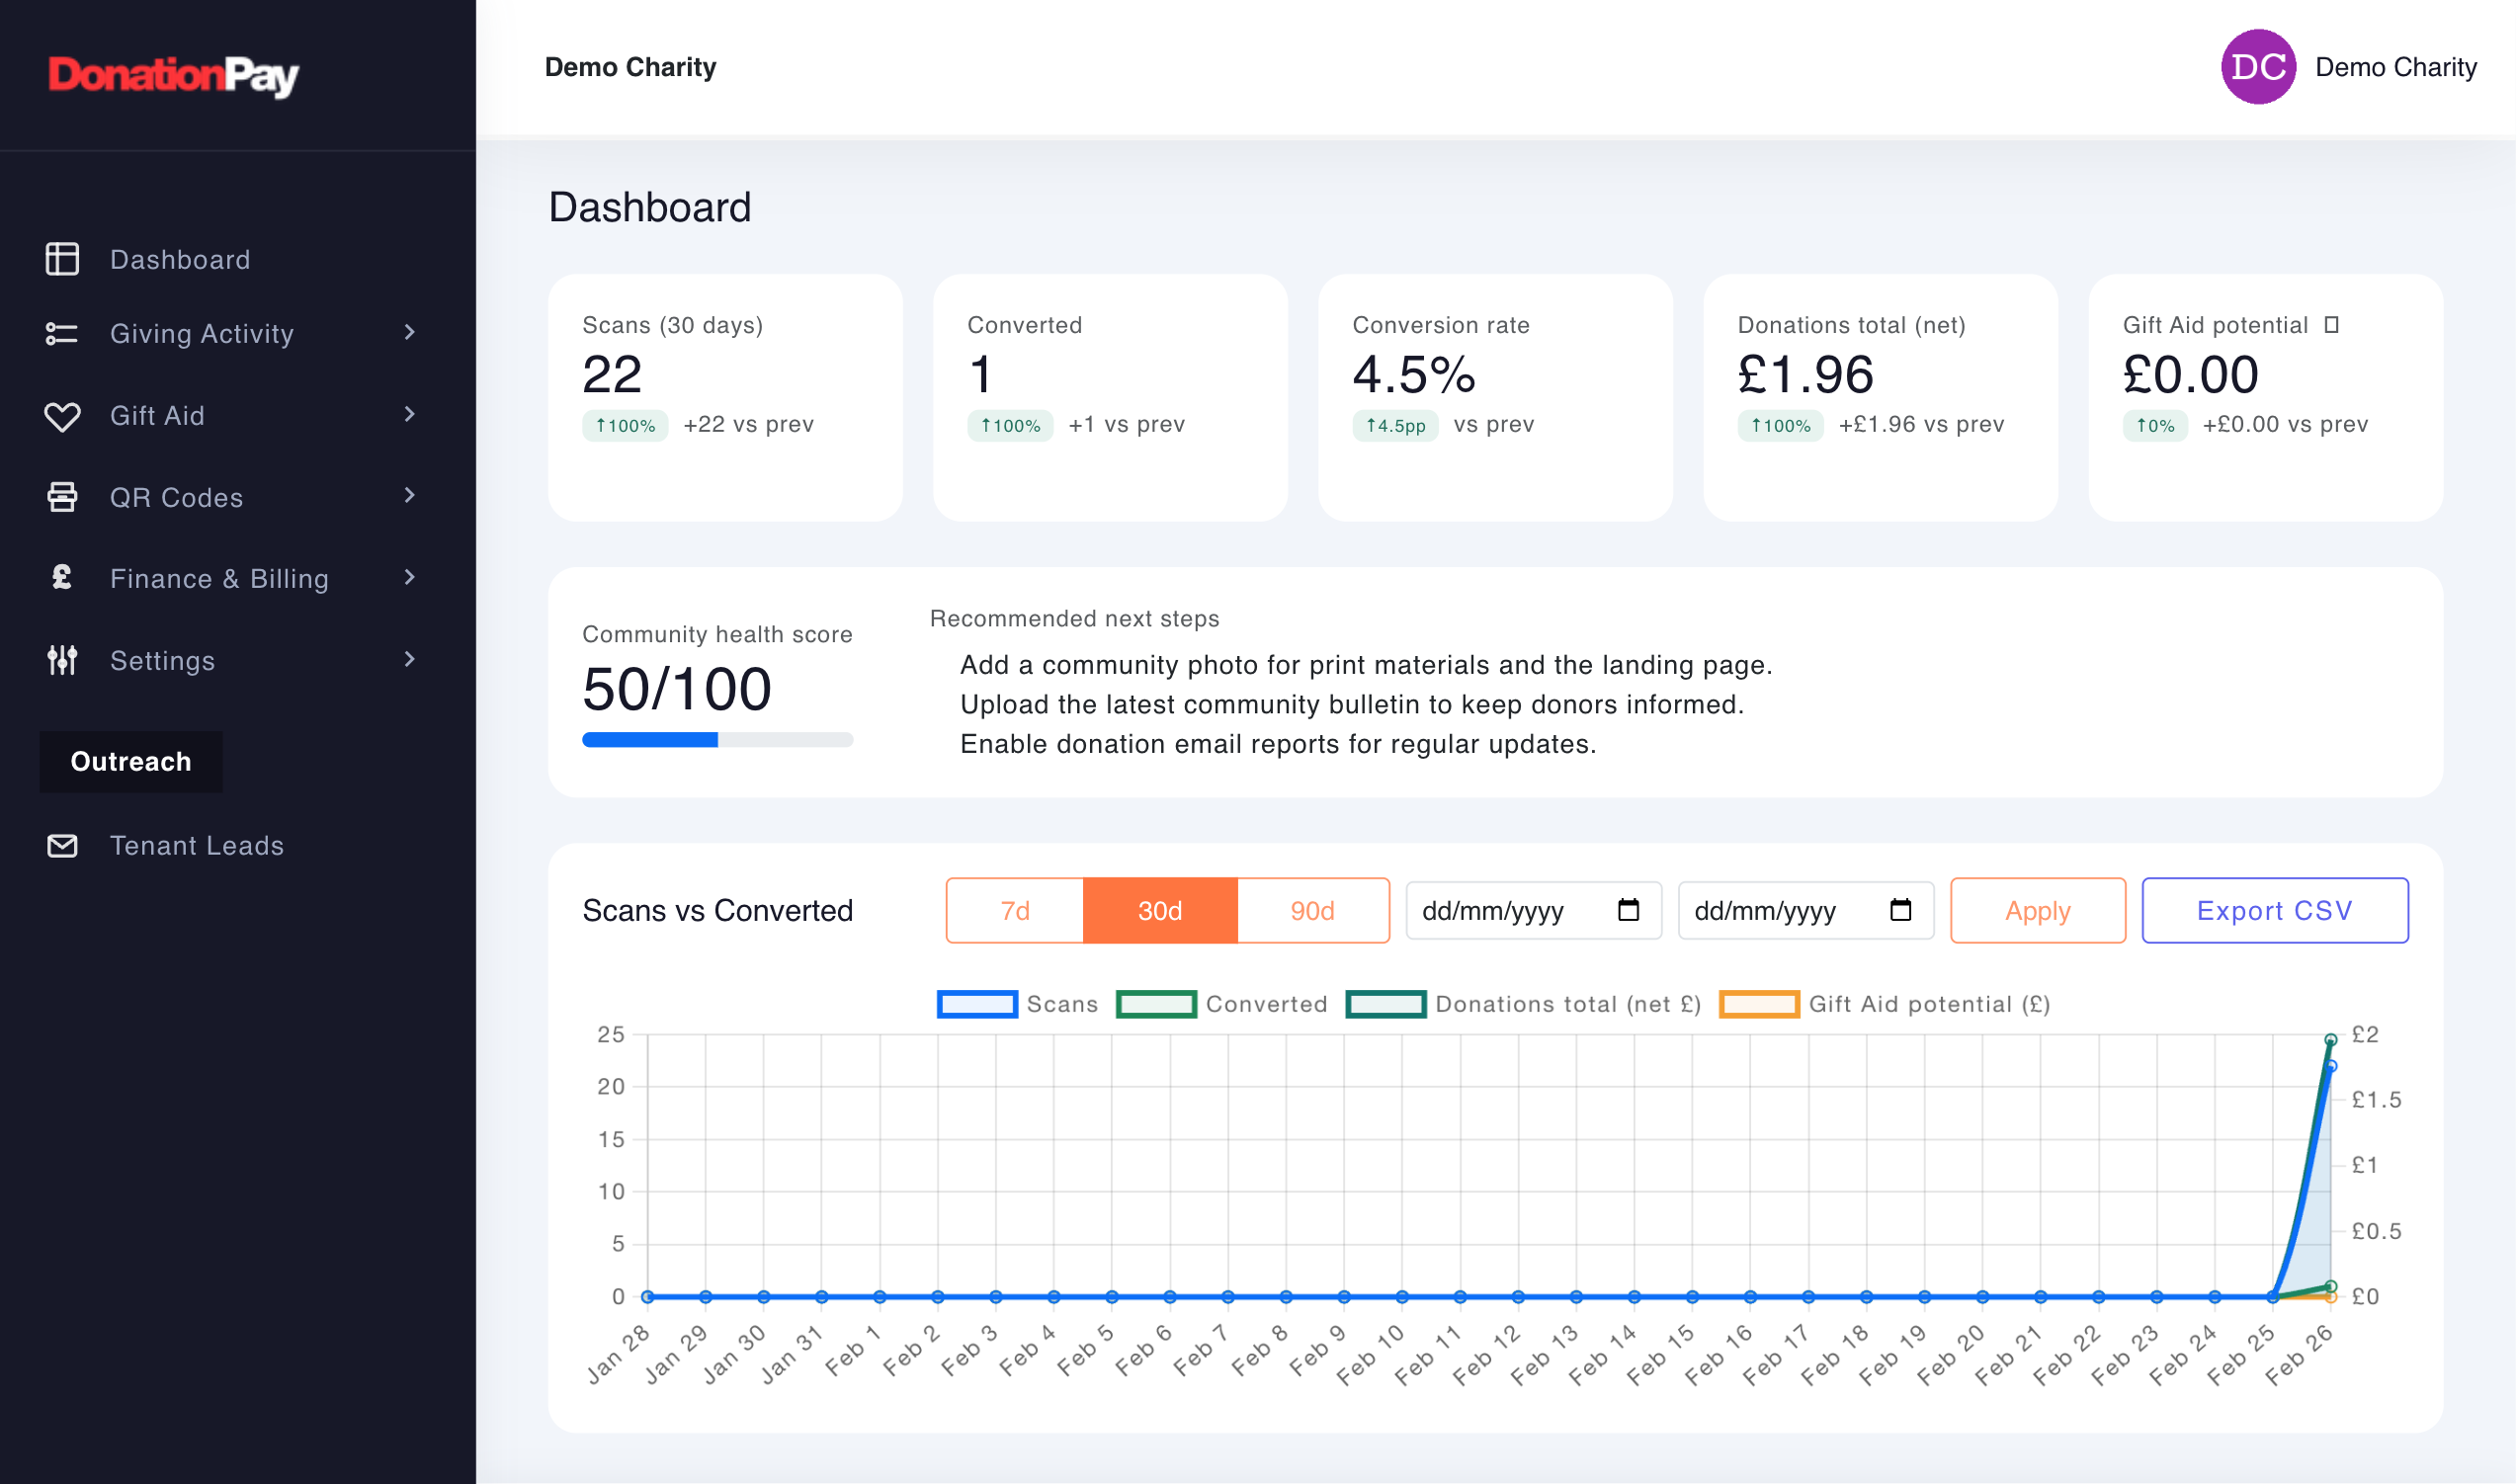Switch to the 7d range tab
2516x1484 pixels.
point(1014,910)
